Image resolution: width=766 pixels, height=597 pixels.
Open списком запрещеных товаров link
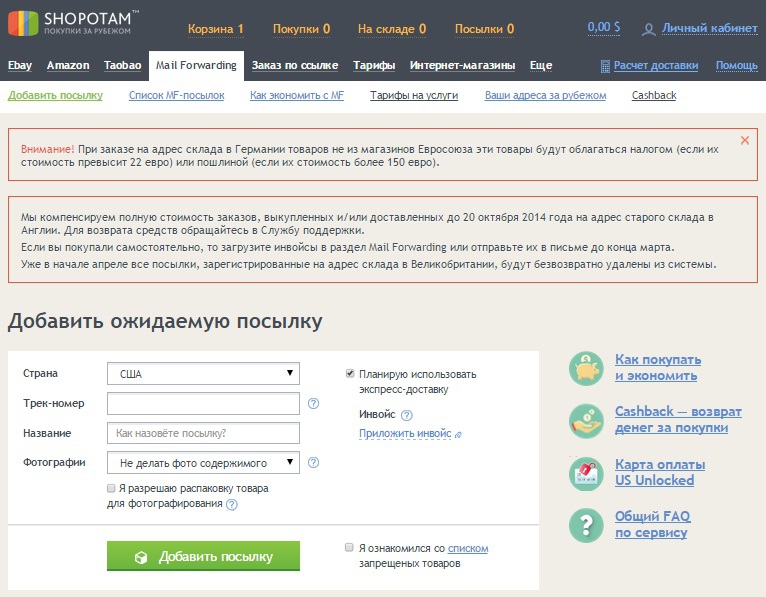(468, 549)
